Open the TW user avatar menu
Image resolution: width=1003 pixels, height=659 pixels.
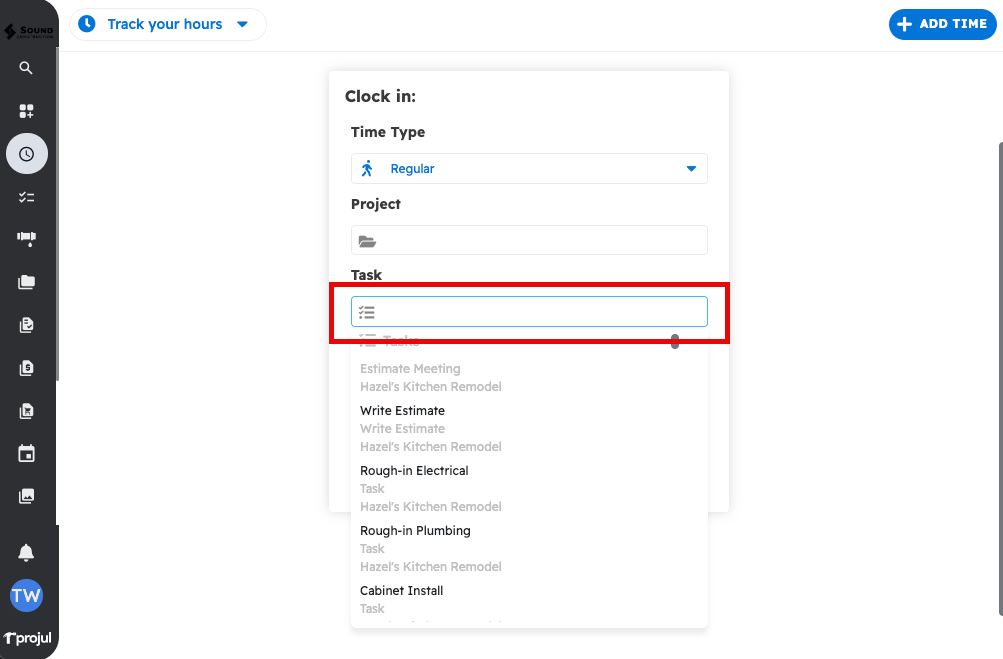coord(26,596)
